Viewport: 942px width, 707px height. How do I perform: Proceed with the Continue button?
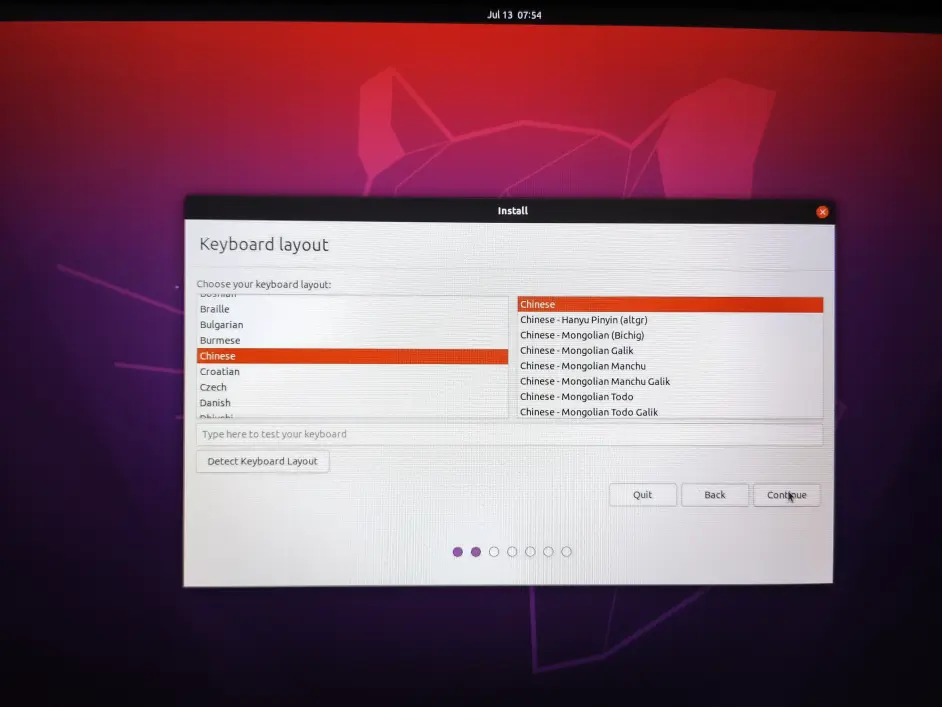point(786,496)
